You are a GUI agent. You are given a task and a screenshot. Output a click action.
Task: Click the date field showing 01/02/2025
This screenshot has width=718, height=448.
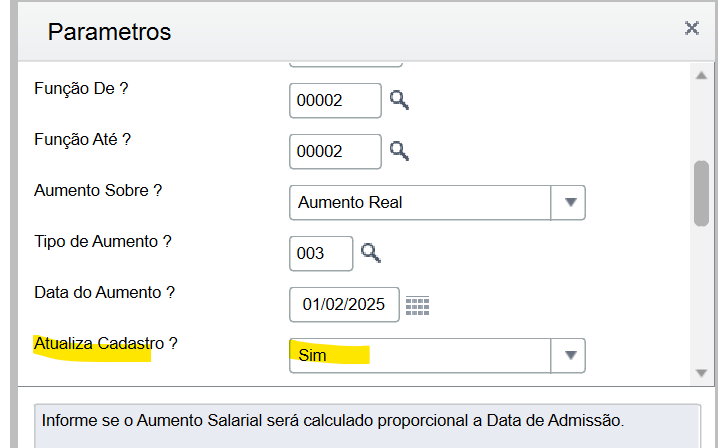pyautogui.click(x=344, y=305)
